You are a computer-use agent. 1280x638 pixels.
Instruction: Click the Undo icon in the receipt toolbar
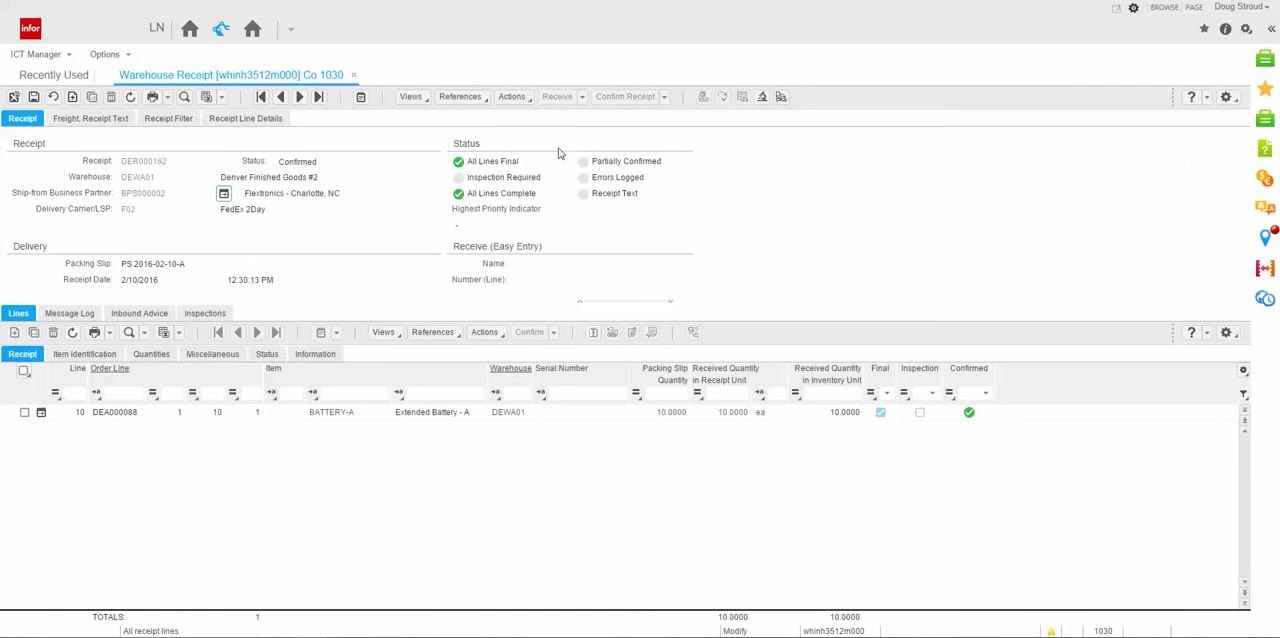click(x=53, y=97)
